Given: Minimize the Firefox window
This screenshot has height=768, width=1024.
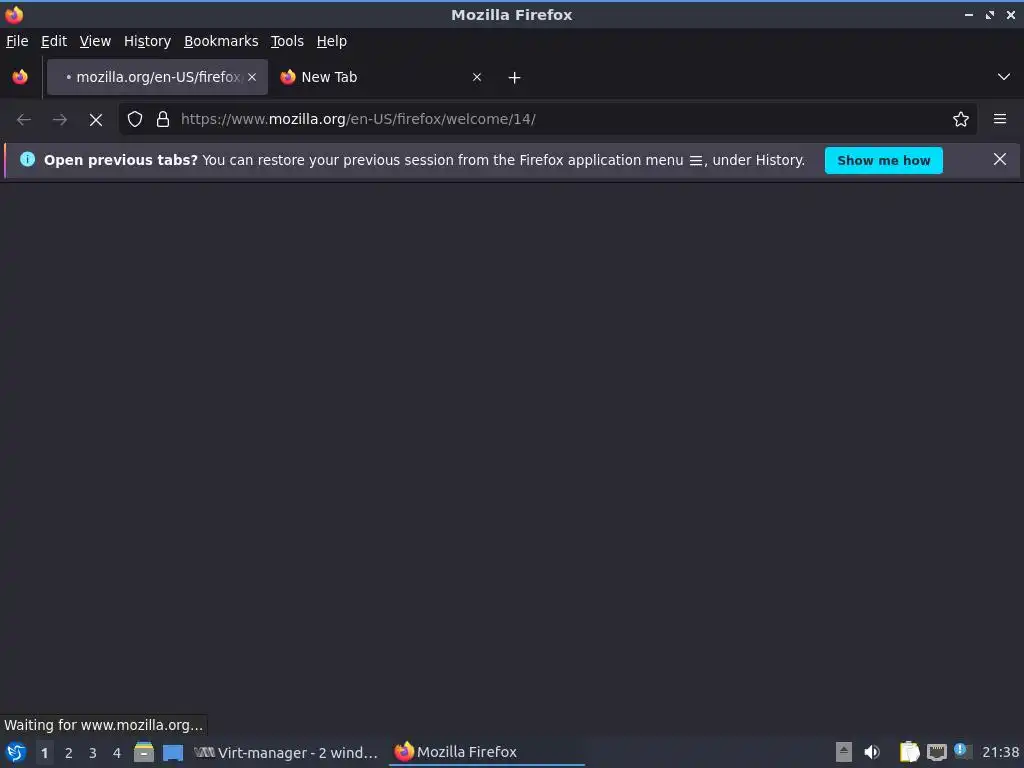Looking at the screenshot, I should (968, 14).
